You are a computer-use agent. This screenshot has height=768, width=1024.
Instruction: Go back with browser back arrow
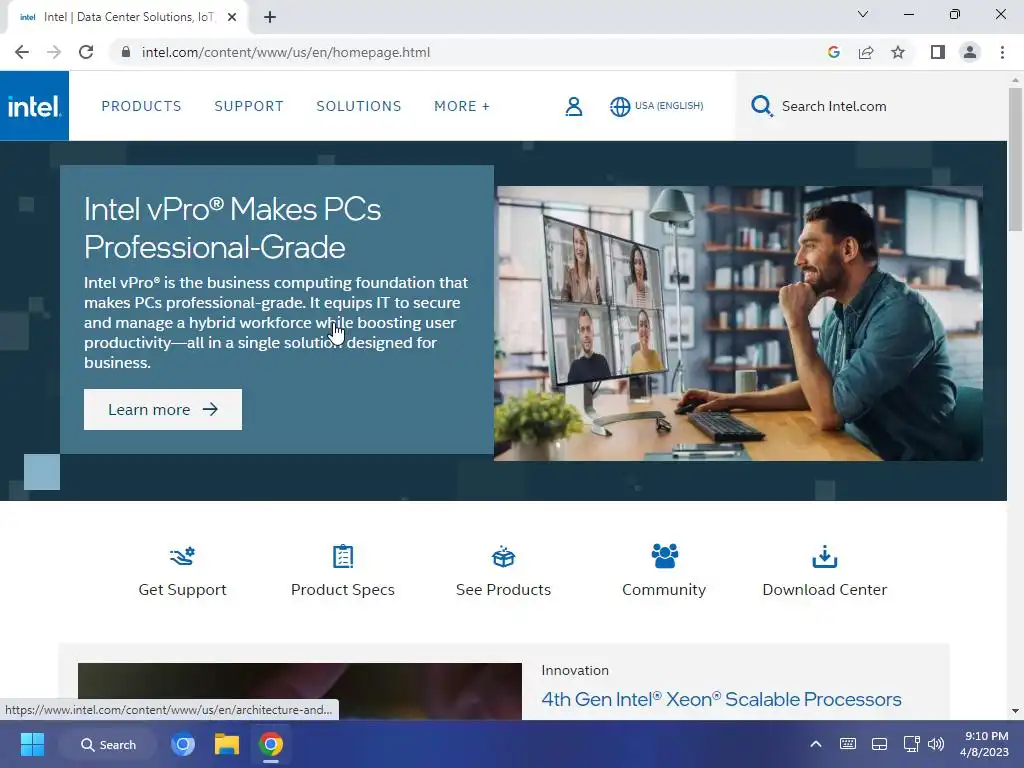click(22, 52)
